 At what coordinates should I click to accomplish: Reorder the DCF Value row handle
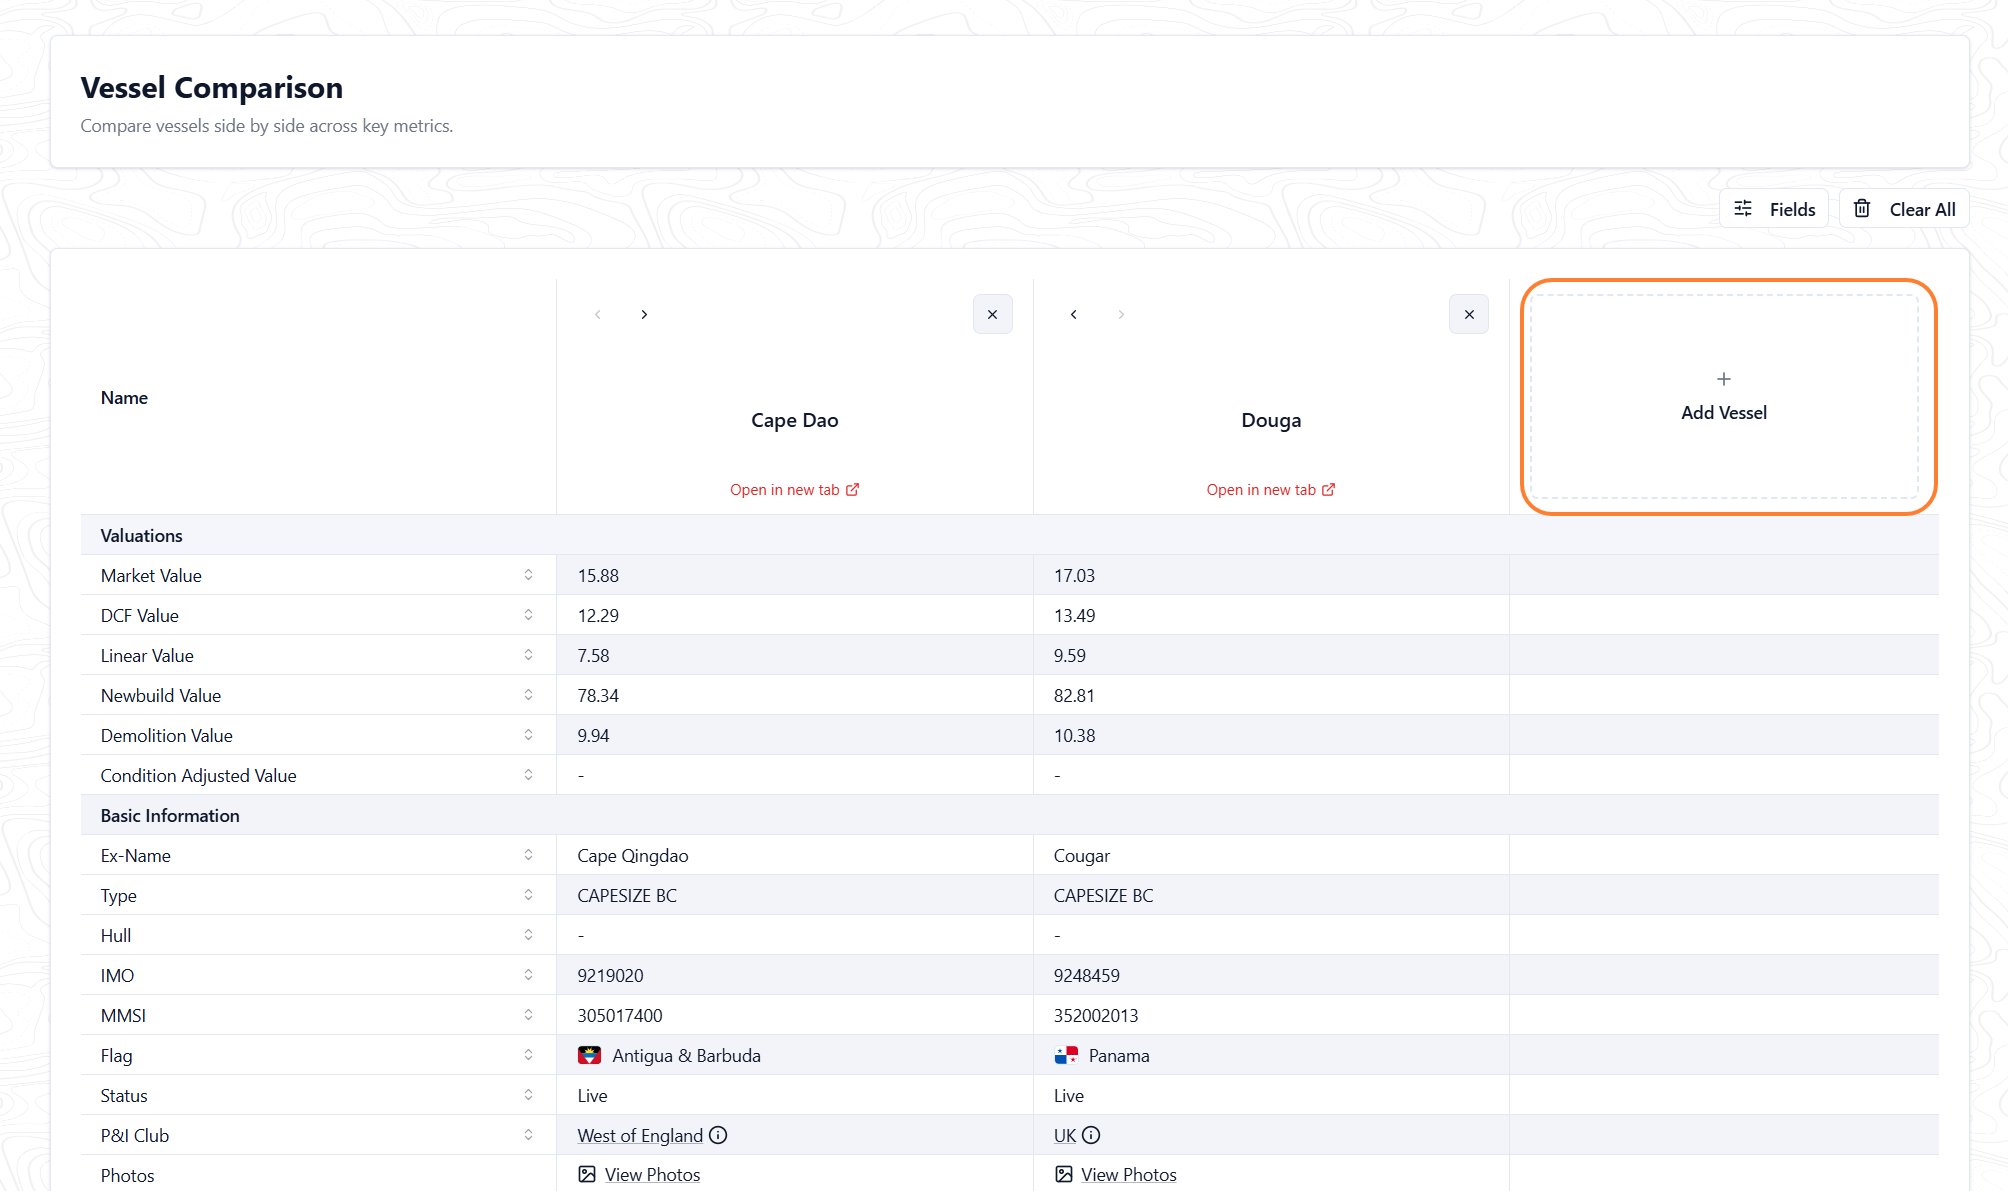pos(528,615)
